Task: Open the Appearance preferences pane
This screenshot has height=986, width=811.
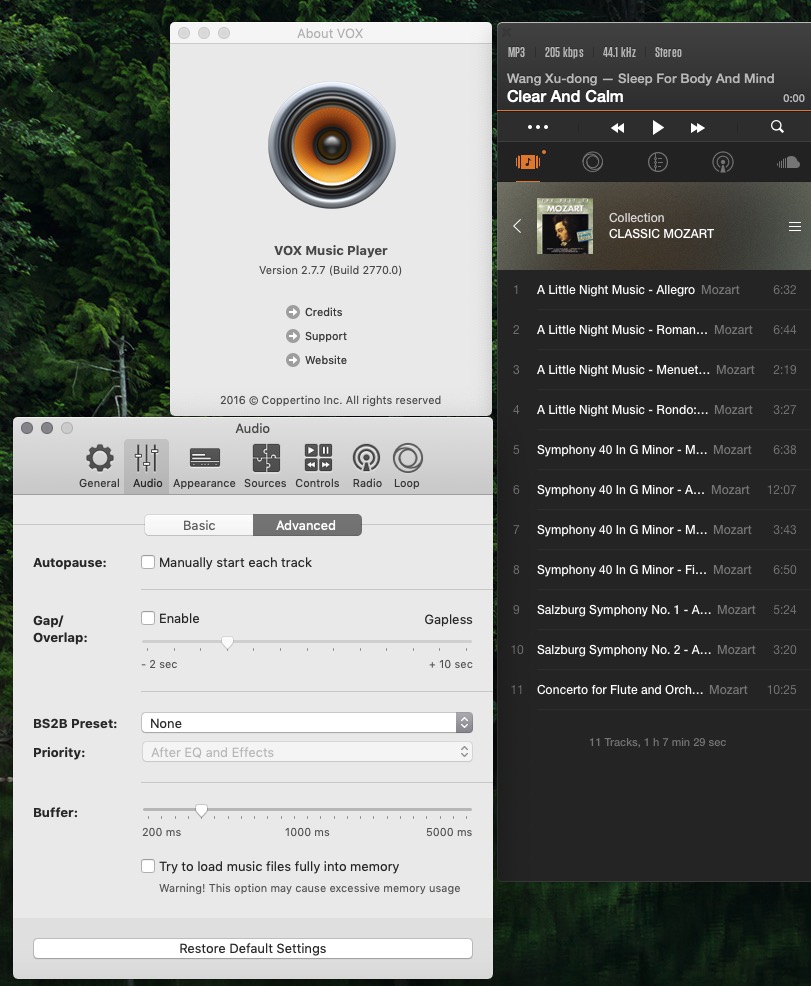Action: pyautogui.click(x=204, y=466)
